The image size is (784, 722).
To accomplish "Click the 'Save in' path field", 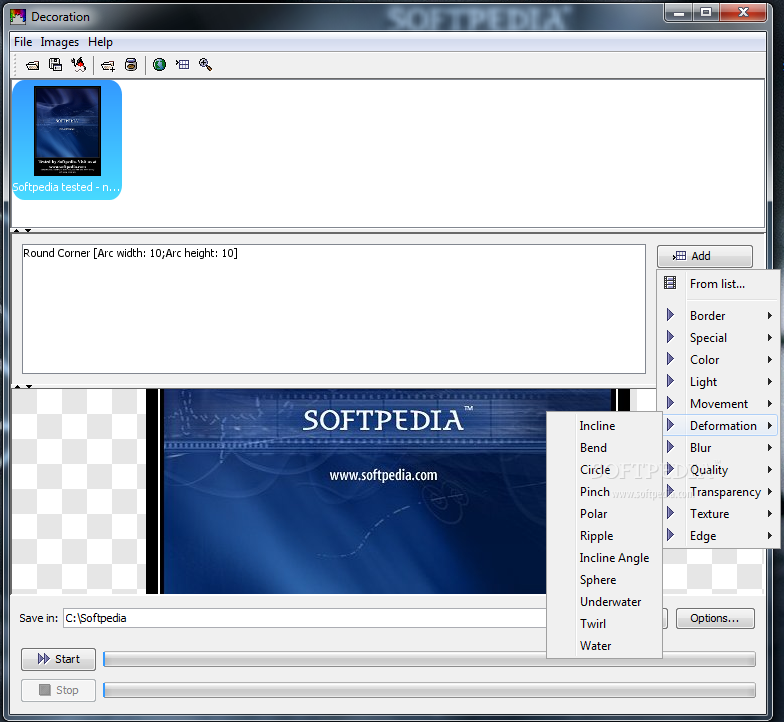I will [x=305, y=618].
